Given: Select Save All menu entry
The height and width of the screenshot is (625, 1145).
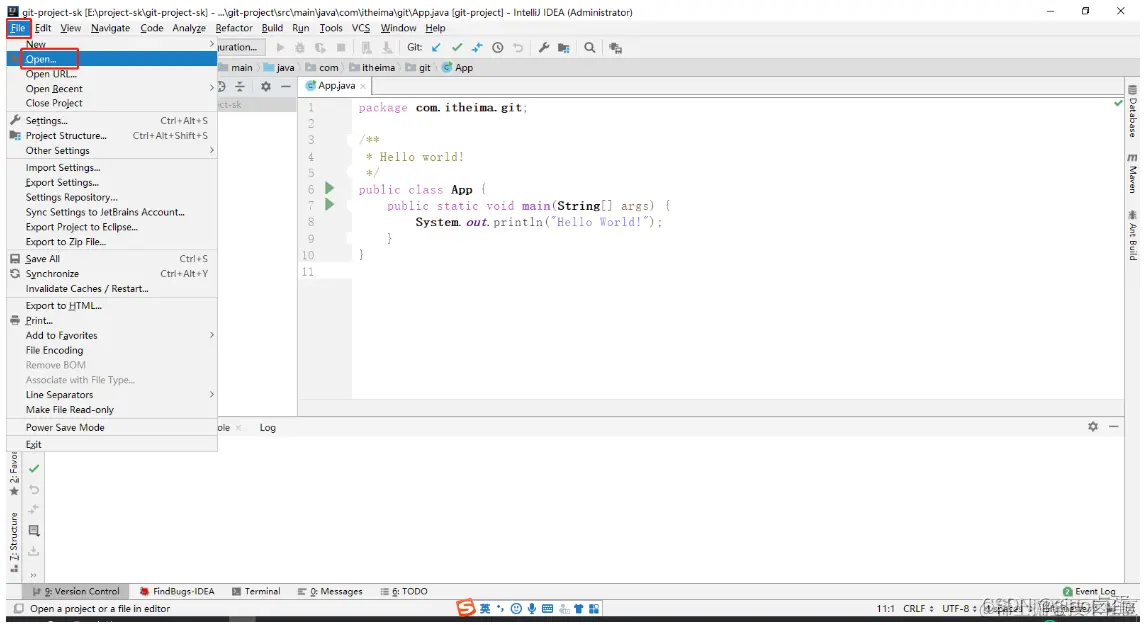Looking at the screenshot, I should (112, 258).
